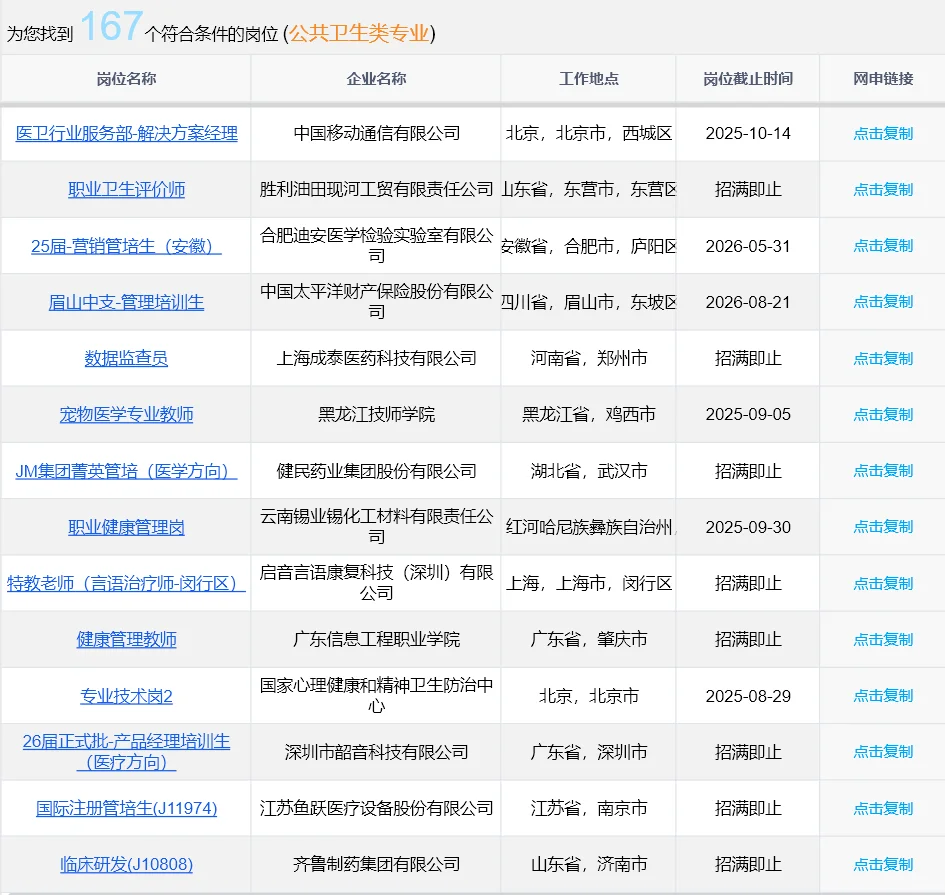
Task: Click the 2025-08-29 deadline cell
Action: click(748, 696)
